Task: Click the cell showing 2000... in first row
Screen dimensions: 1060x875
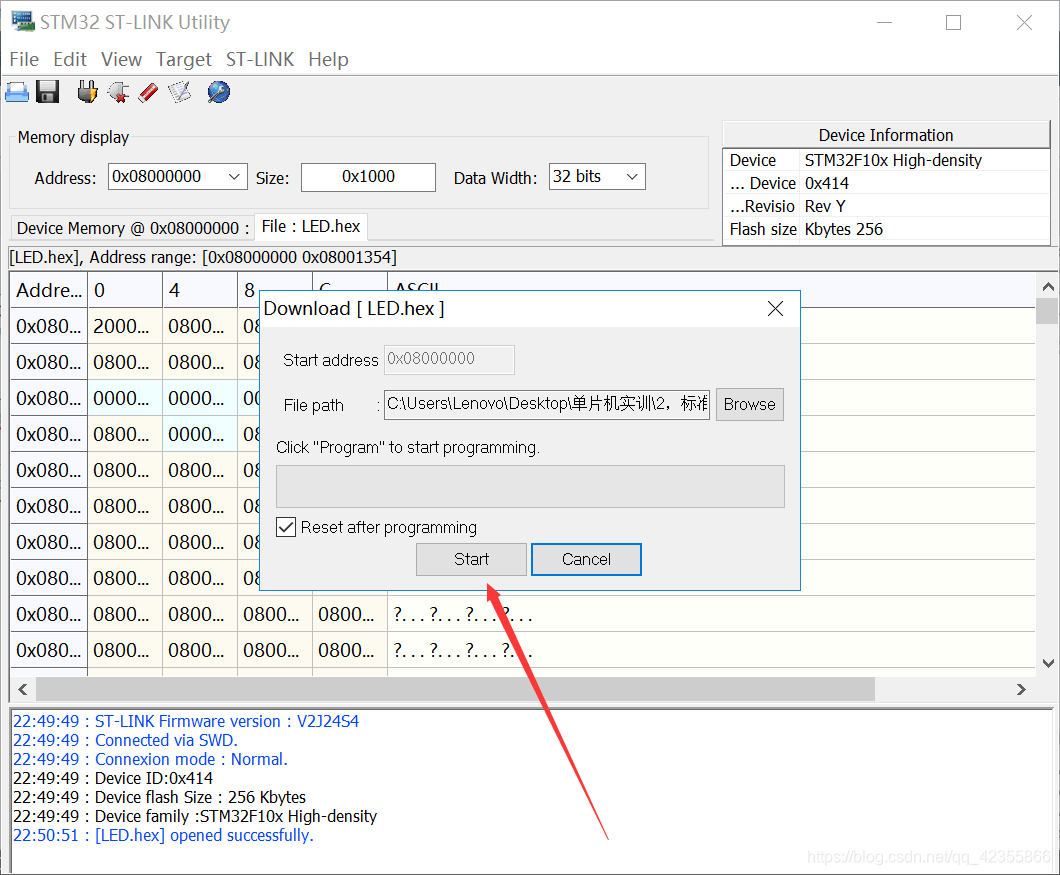Action: (125, 327)
